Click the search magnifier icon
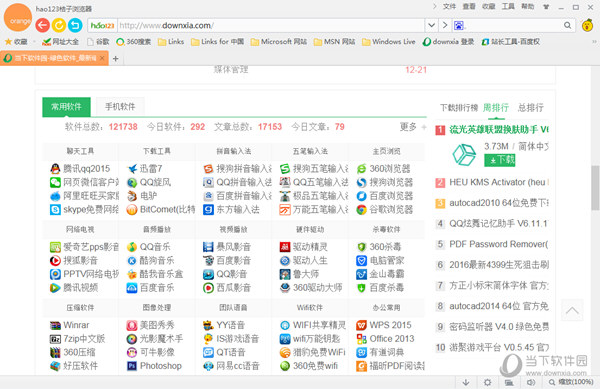Viewport: 600px width, 389px height. pos(567,25)
